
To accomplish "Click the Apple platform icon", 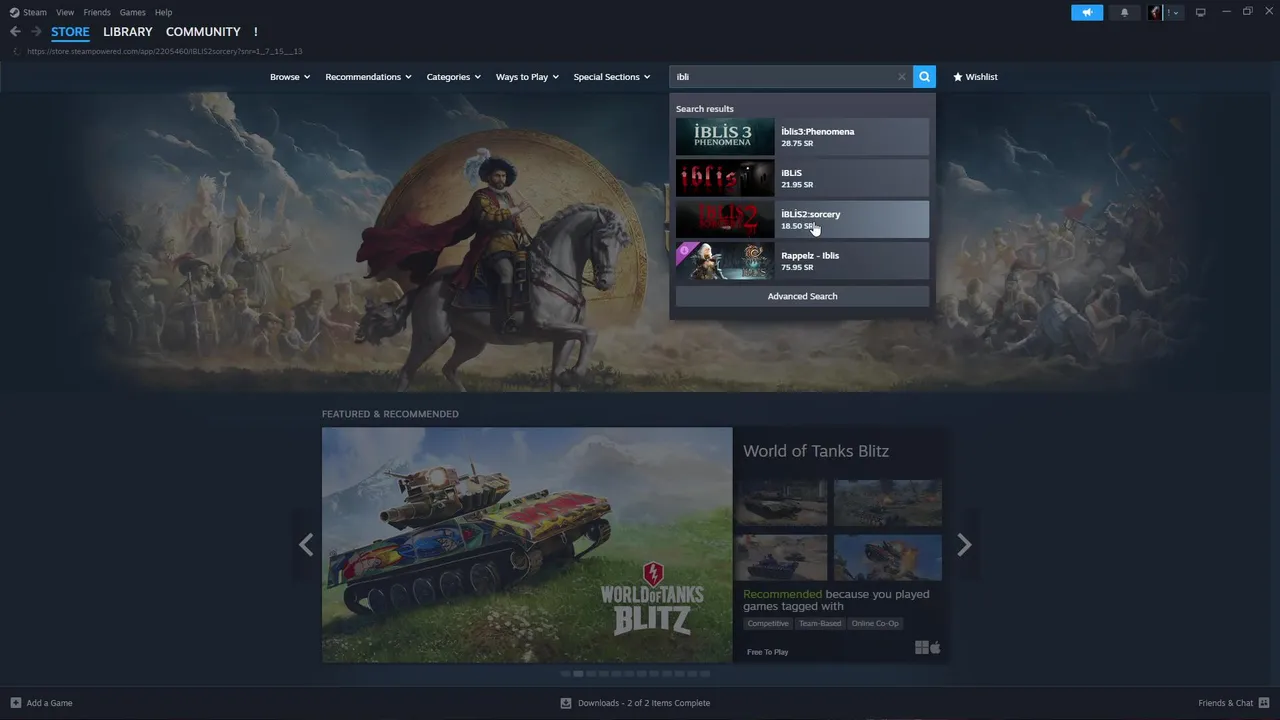I will click(x=935, y=648).
